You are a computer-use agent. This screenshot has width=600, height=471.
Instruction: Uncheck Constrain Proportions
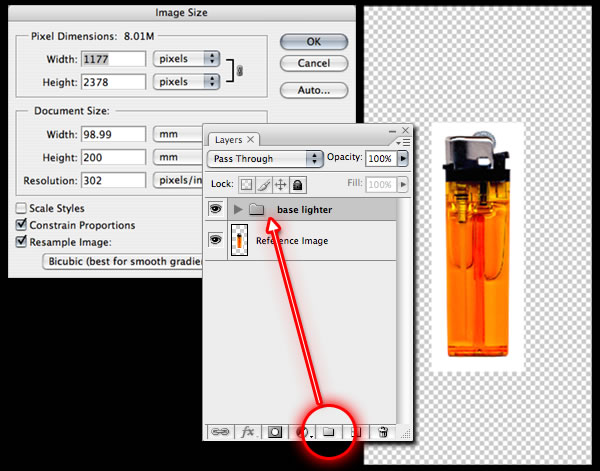[x=21, y=225]
